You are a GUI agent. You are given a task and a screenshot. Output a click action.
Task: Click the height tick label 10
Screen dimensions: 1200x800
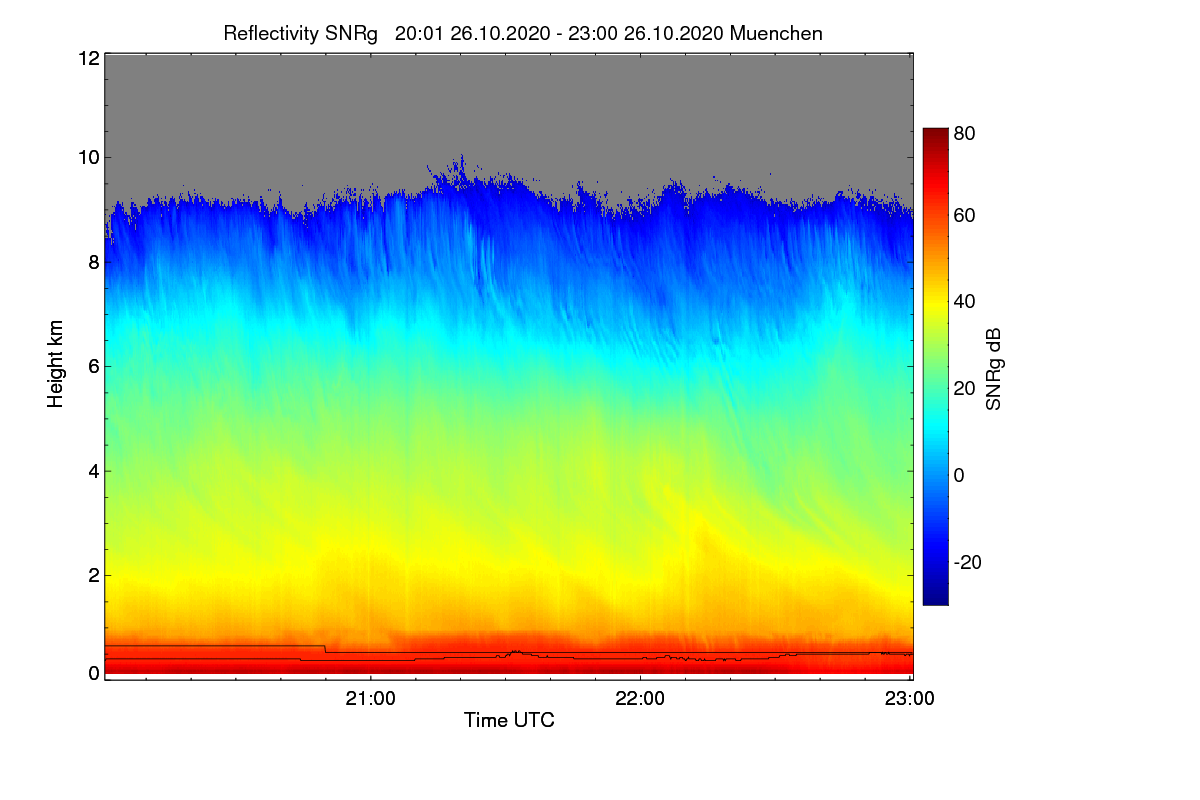pyautogui.click(x=88, y=157)
